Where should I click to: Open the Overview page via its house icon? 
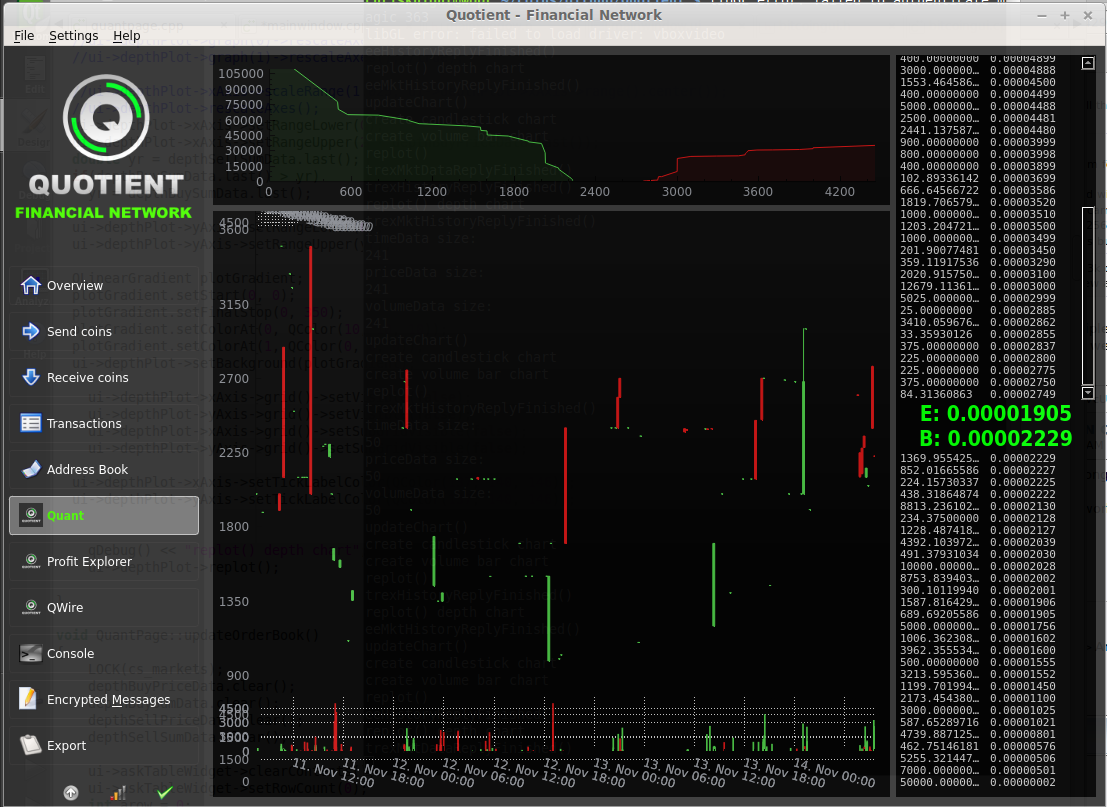coord(30,285)
